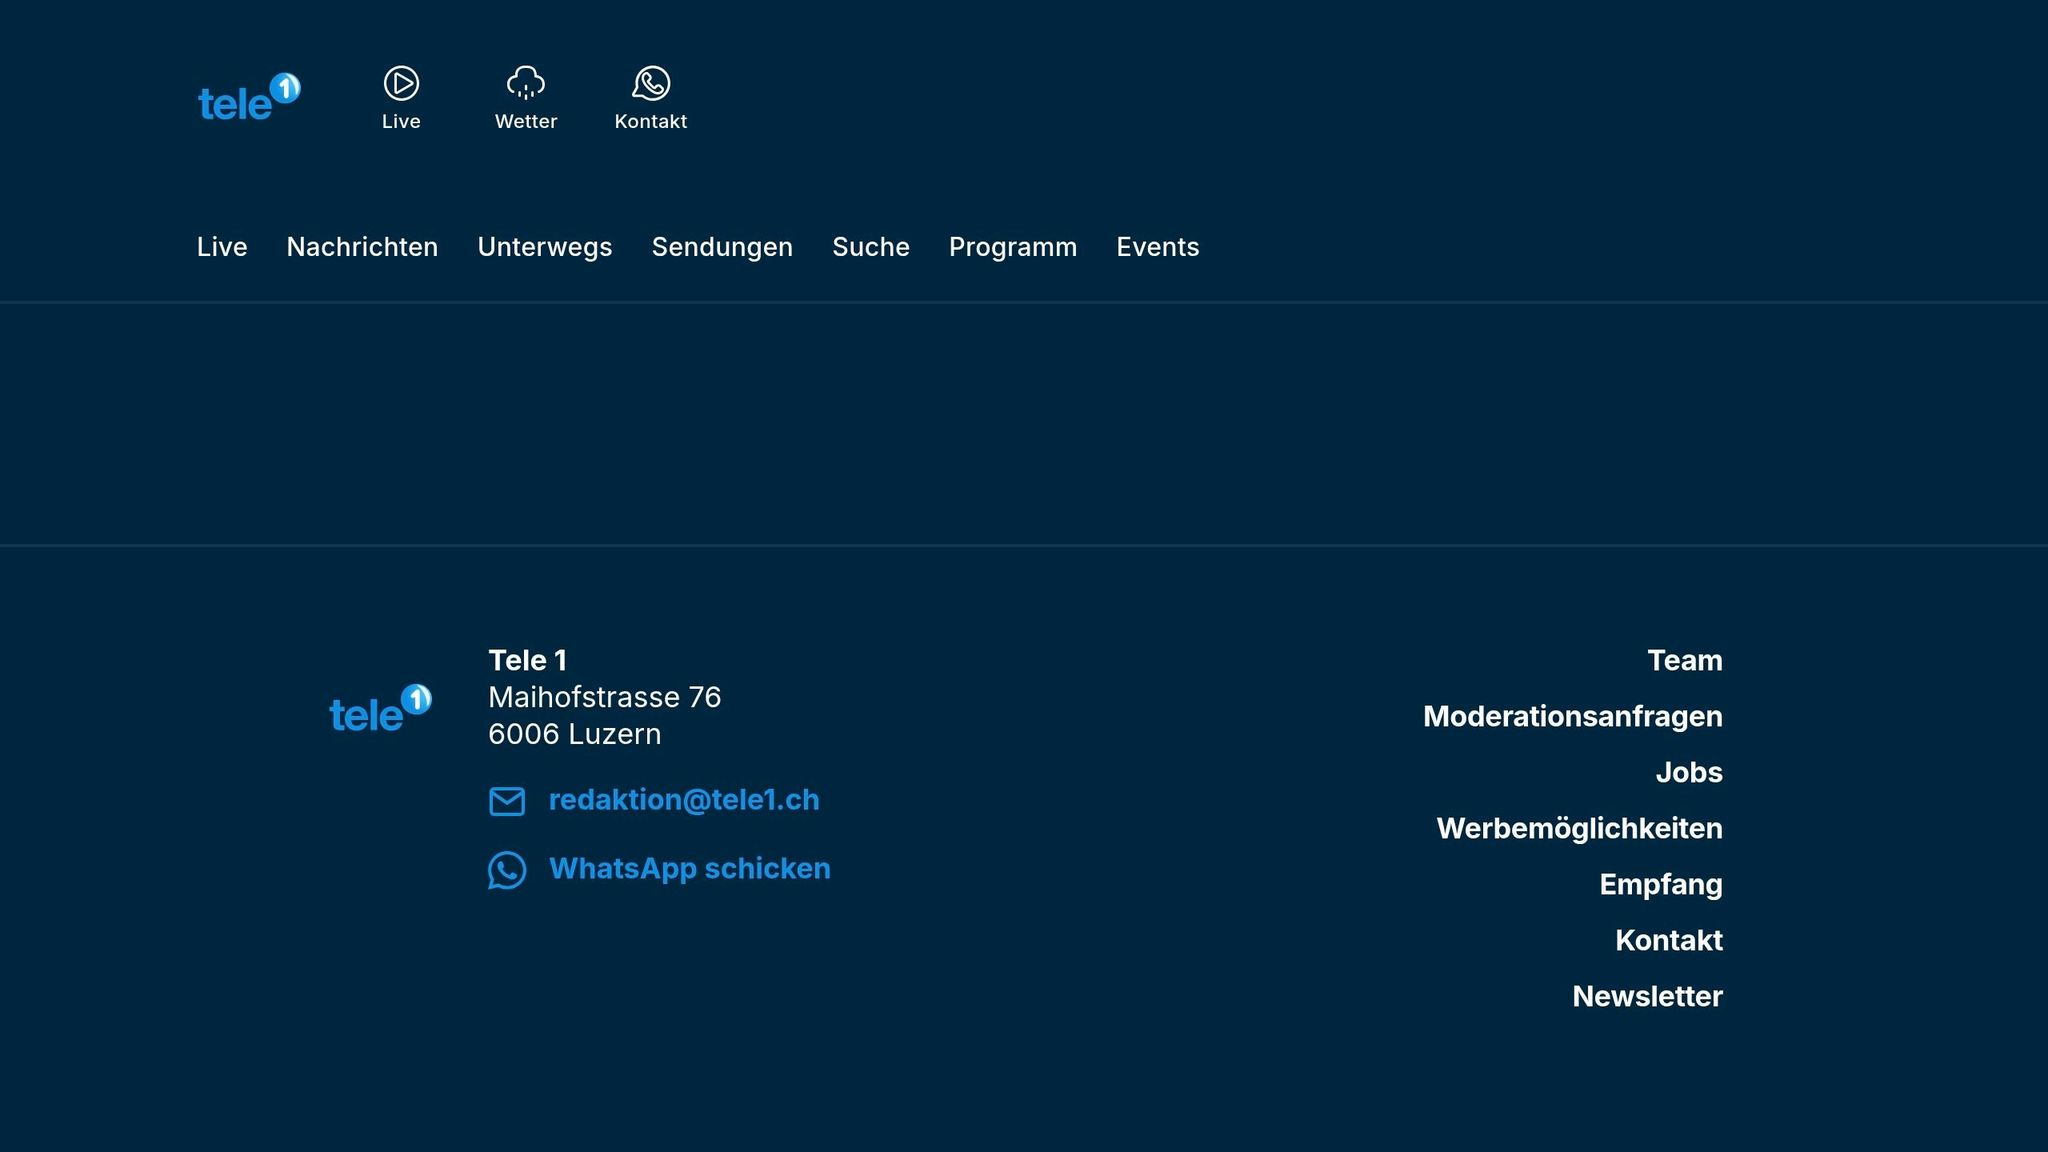Go to the Jobs footer link
This screenshot has width=2048, height=1152.
pyautogui.click(x=1689, y=772)
